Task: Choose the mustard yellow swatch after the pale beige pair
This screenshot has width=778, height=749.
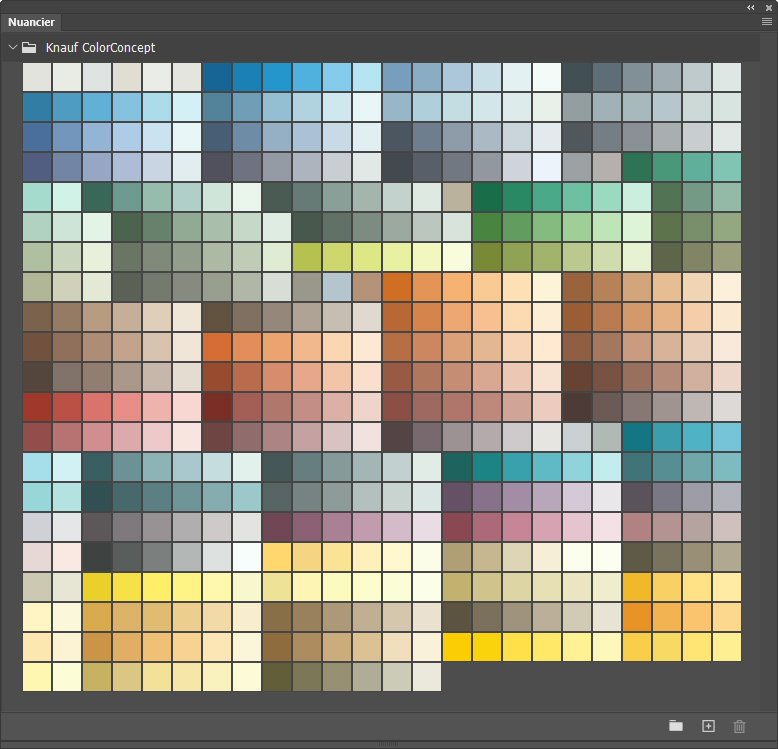Action: point(97,587)
